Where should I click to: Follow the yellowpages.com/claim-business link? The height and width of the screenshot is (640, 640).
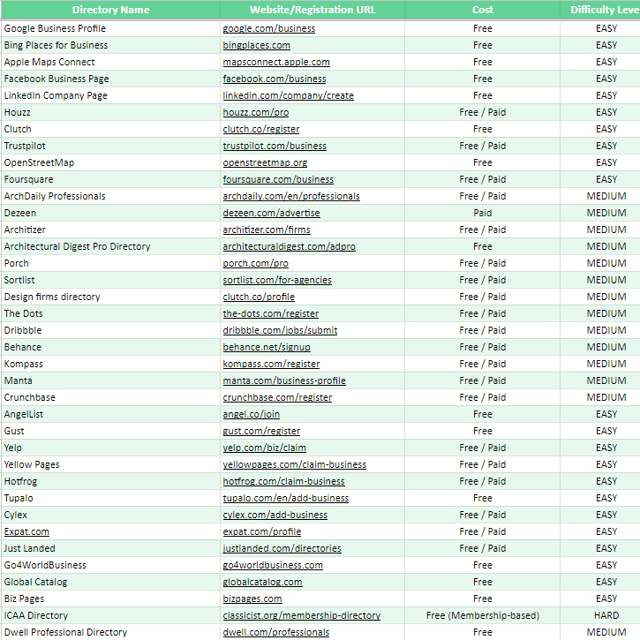coord(294,464)
